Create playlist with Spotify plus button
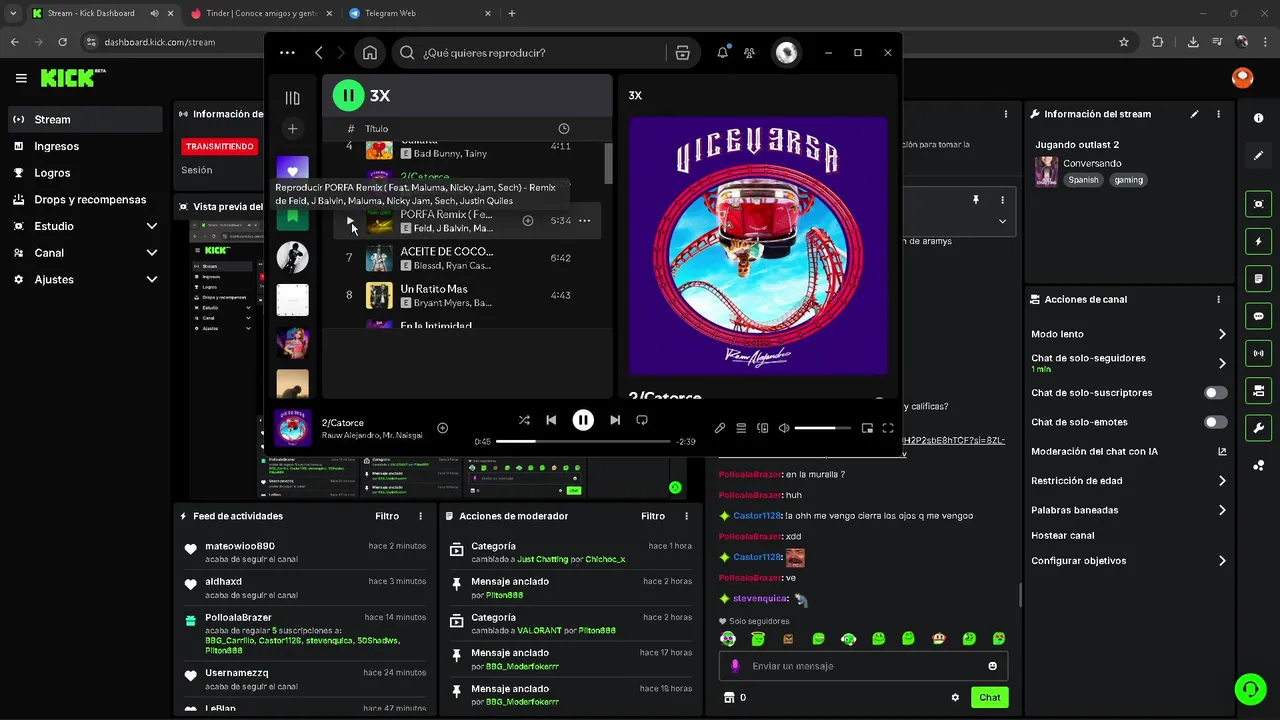 (292, 128)
